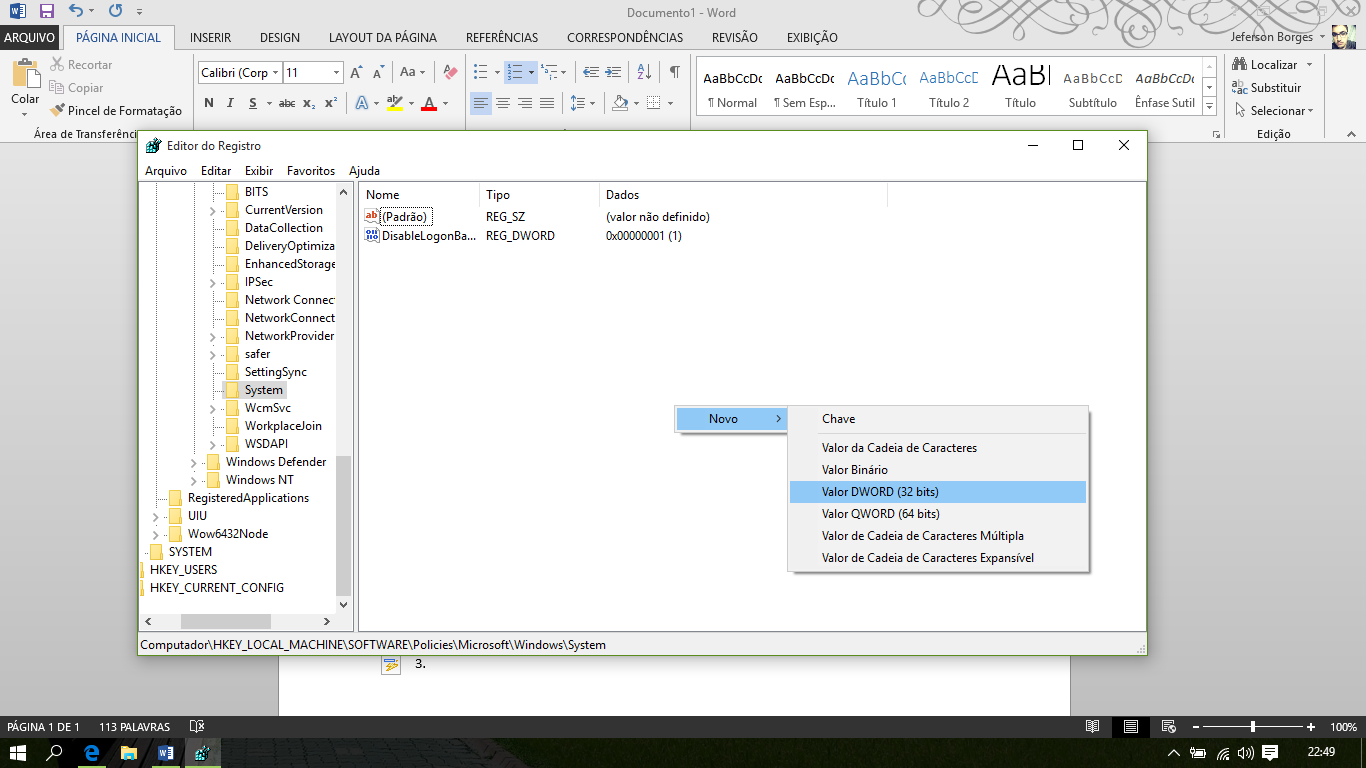Image resolution: width=1366 pixels, height=768 pixels.
Task: Click the shading paint bucket icon
Action: click(x=620, y=103)
